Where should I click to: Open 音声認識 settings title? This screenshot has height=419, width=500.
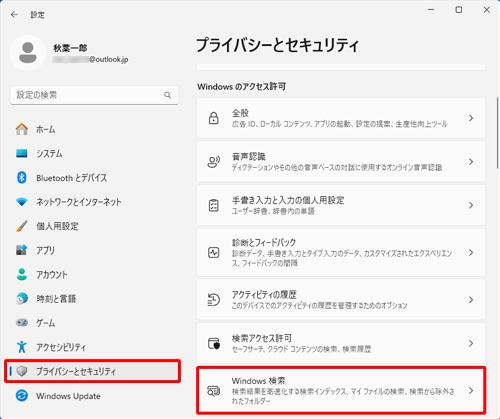(249, 157)
